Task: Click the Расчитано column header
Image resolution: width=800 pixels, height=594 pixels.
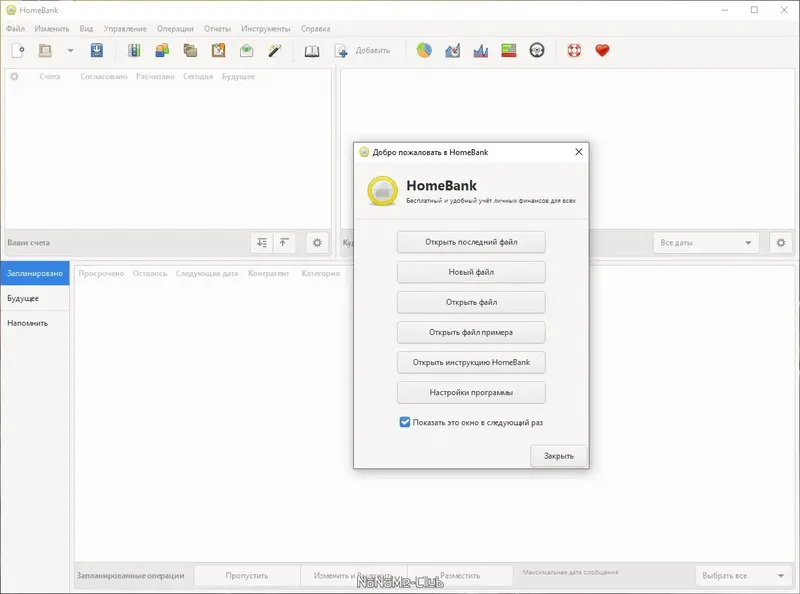Action: (x=155, y=76)
